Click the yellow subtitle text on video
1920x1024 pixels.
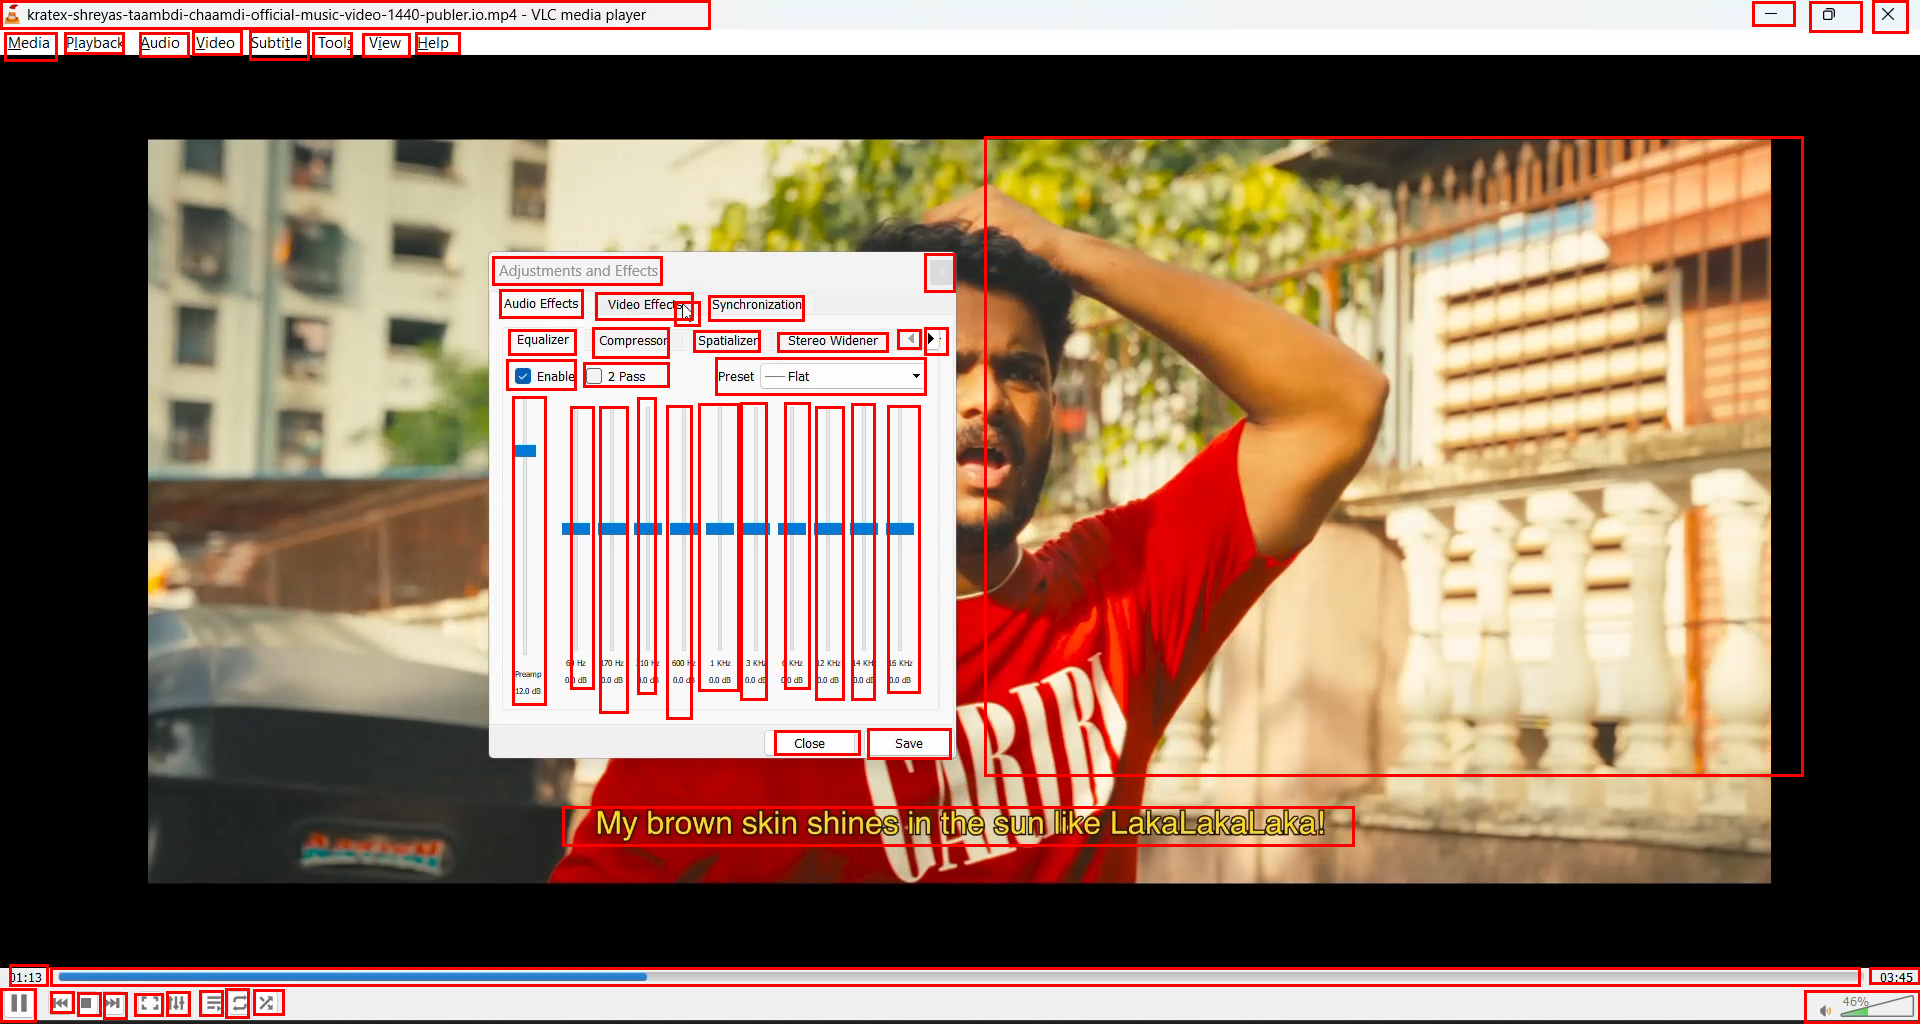[x=959, y=825]
